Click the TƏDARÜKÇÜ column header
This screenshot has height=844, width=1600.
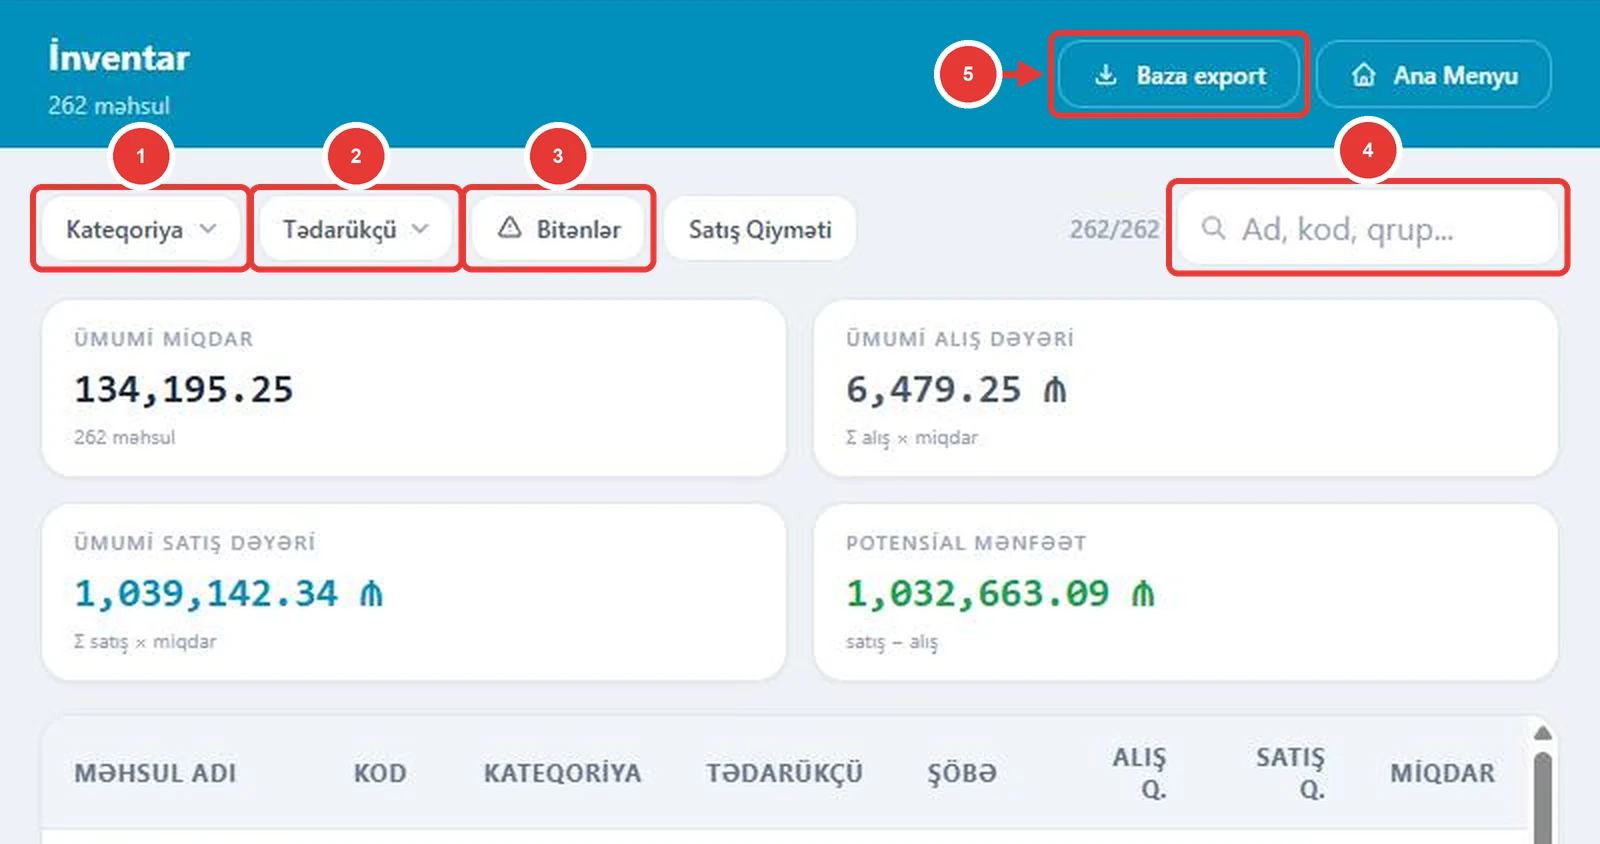click(785, 773)
